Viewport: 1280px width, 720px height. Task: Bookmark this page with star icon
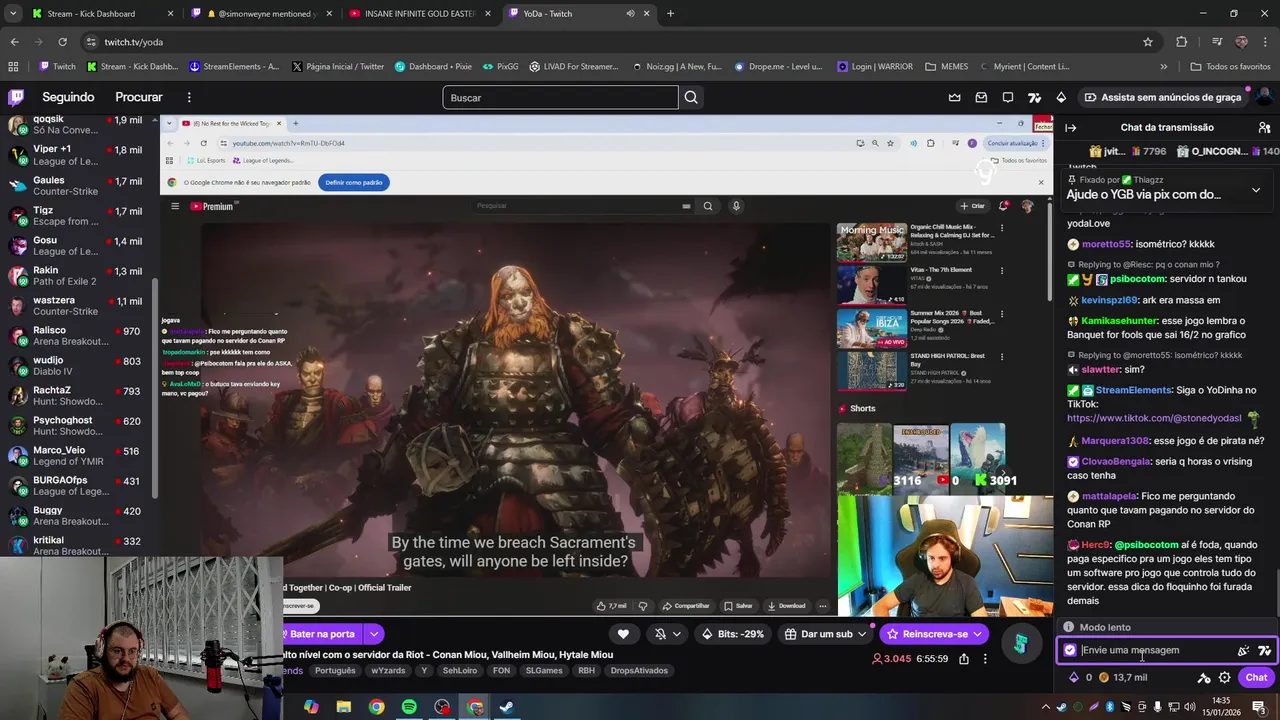(x=1148, y=41)
